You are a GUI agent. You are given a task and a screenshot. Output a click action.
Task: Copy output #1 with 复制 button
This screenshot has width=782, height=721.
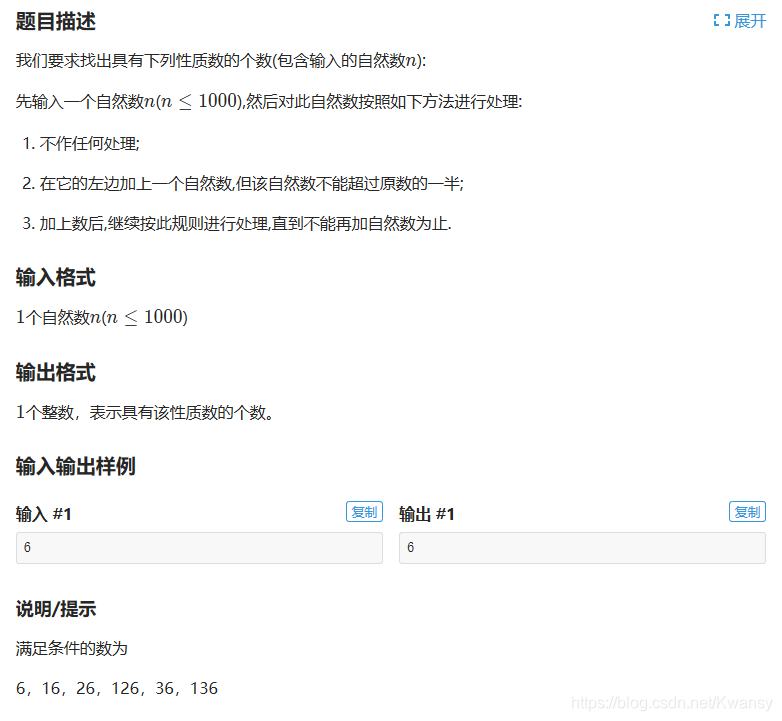[x=747, y=512]
